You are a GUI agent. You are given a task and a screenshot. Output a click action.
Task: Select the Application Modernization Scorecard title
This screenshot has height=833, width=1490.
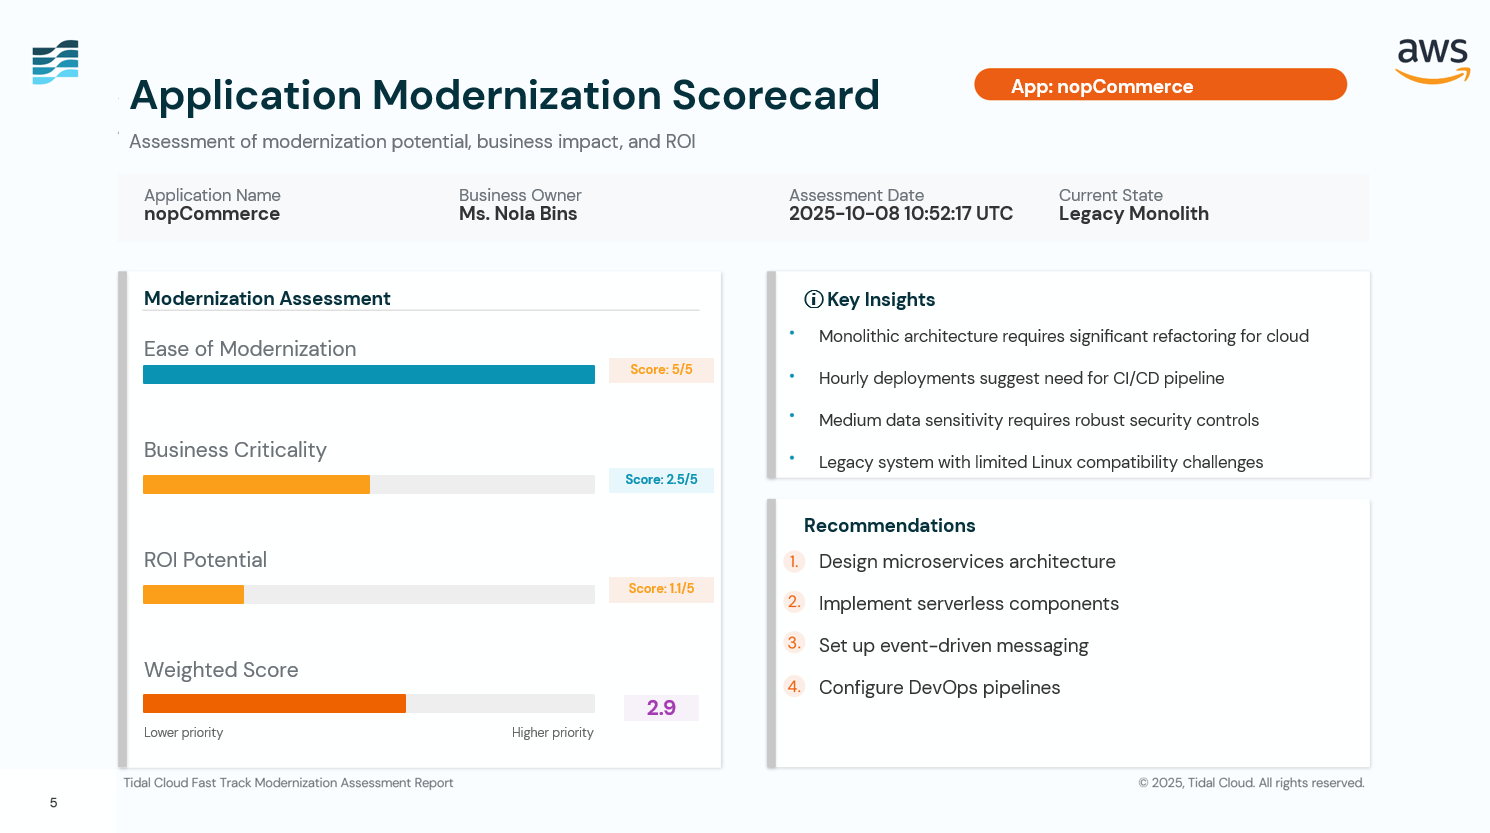point(504,95)
